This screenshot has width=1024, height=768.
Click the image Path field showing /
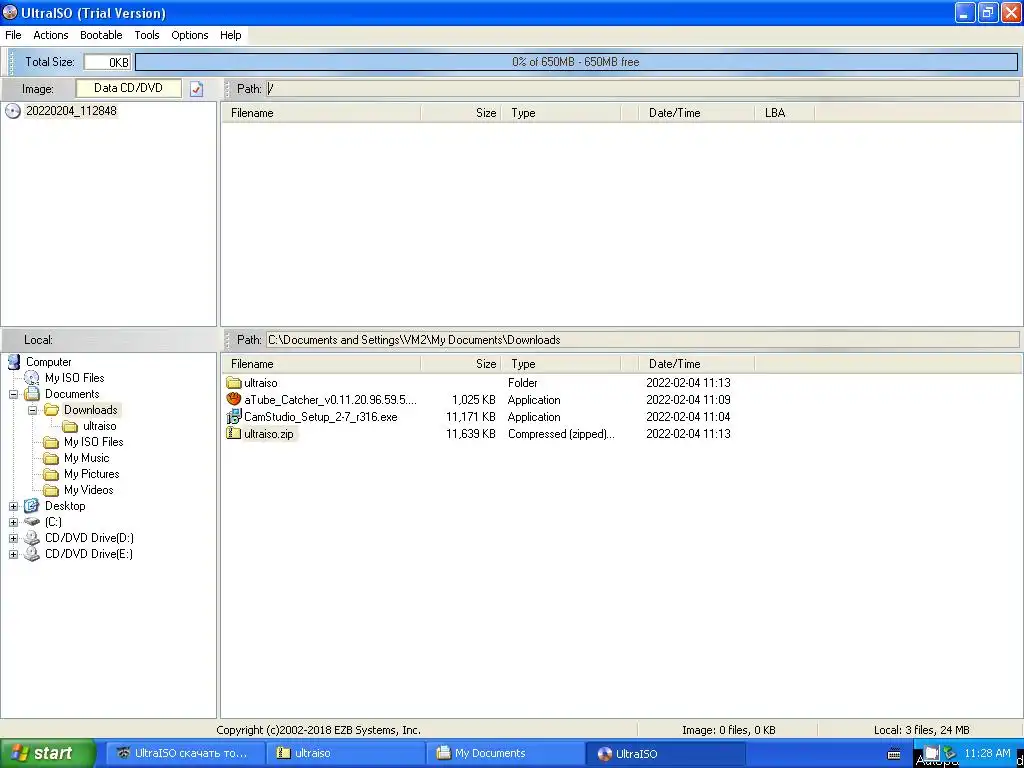(642, 89)
